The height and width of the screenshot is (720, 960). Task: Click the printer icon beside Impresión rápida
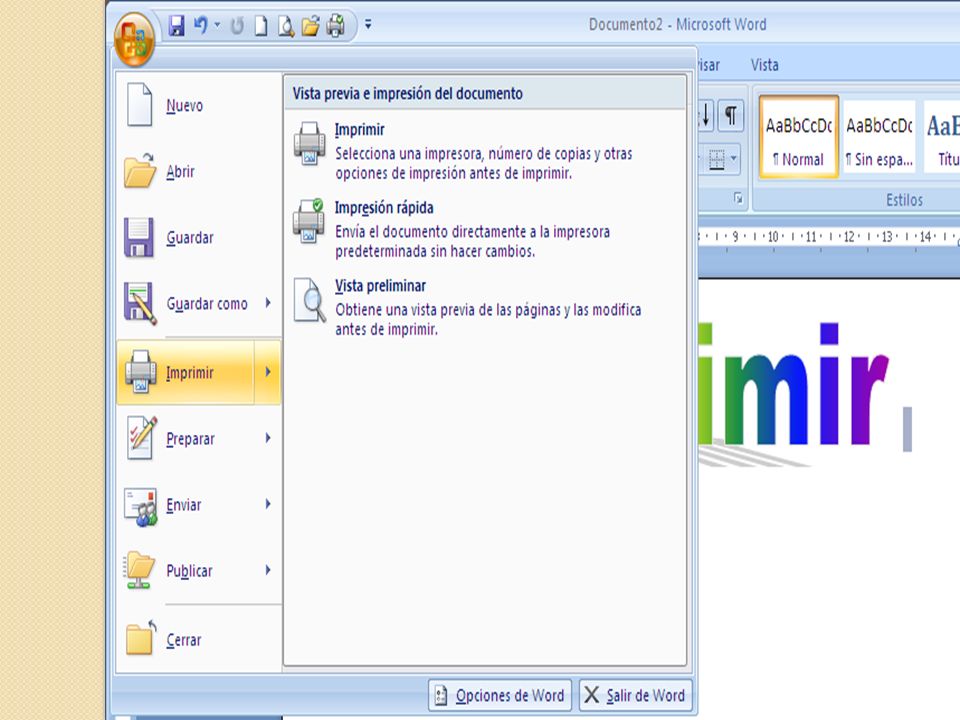[x=309, y=221]
